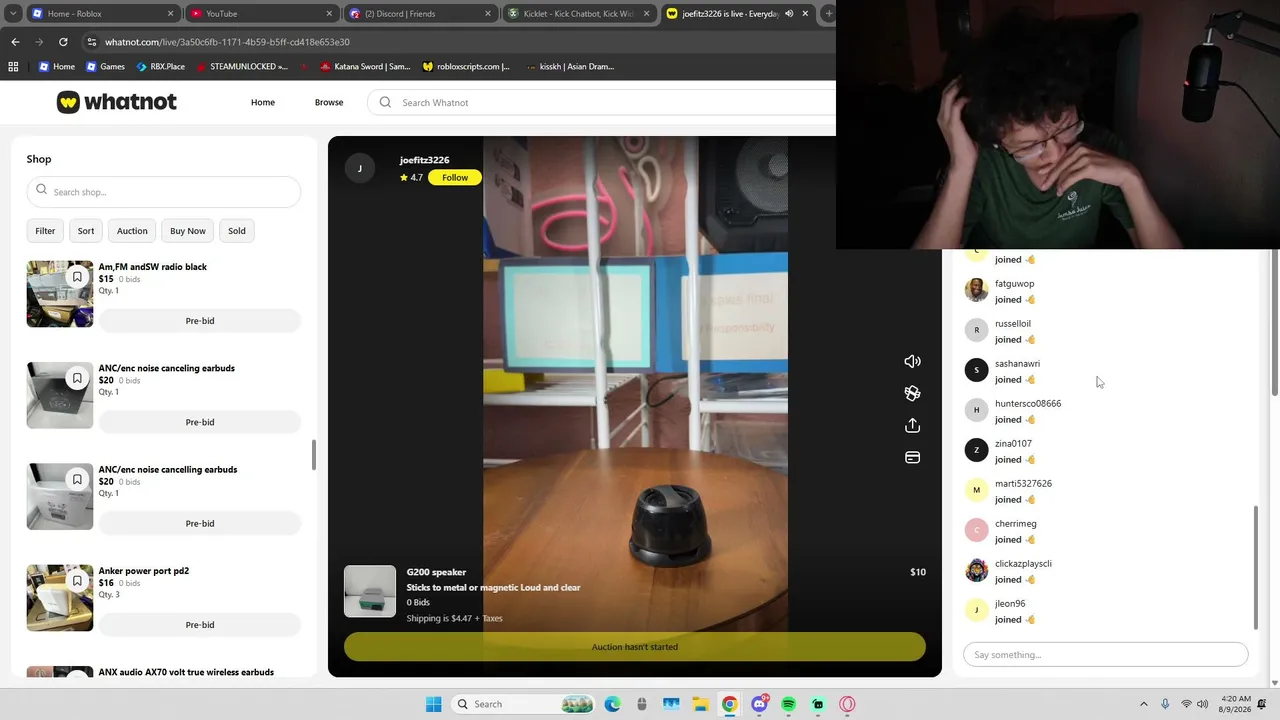Open the Games bookmark
The height and width of the screenshot is (720, 1280).
[x=105, y=67]
